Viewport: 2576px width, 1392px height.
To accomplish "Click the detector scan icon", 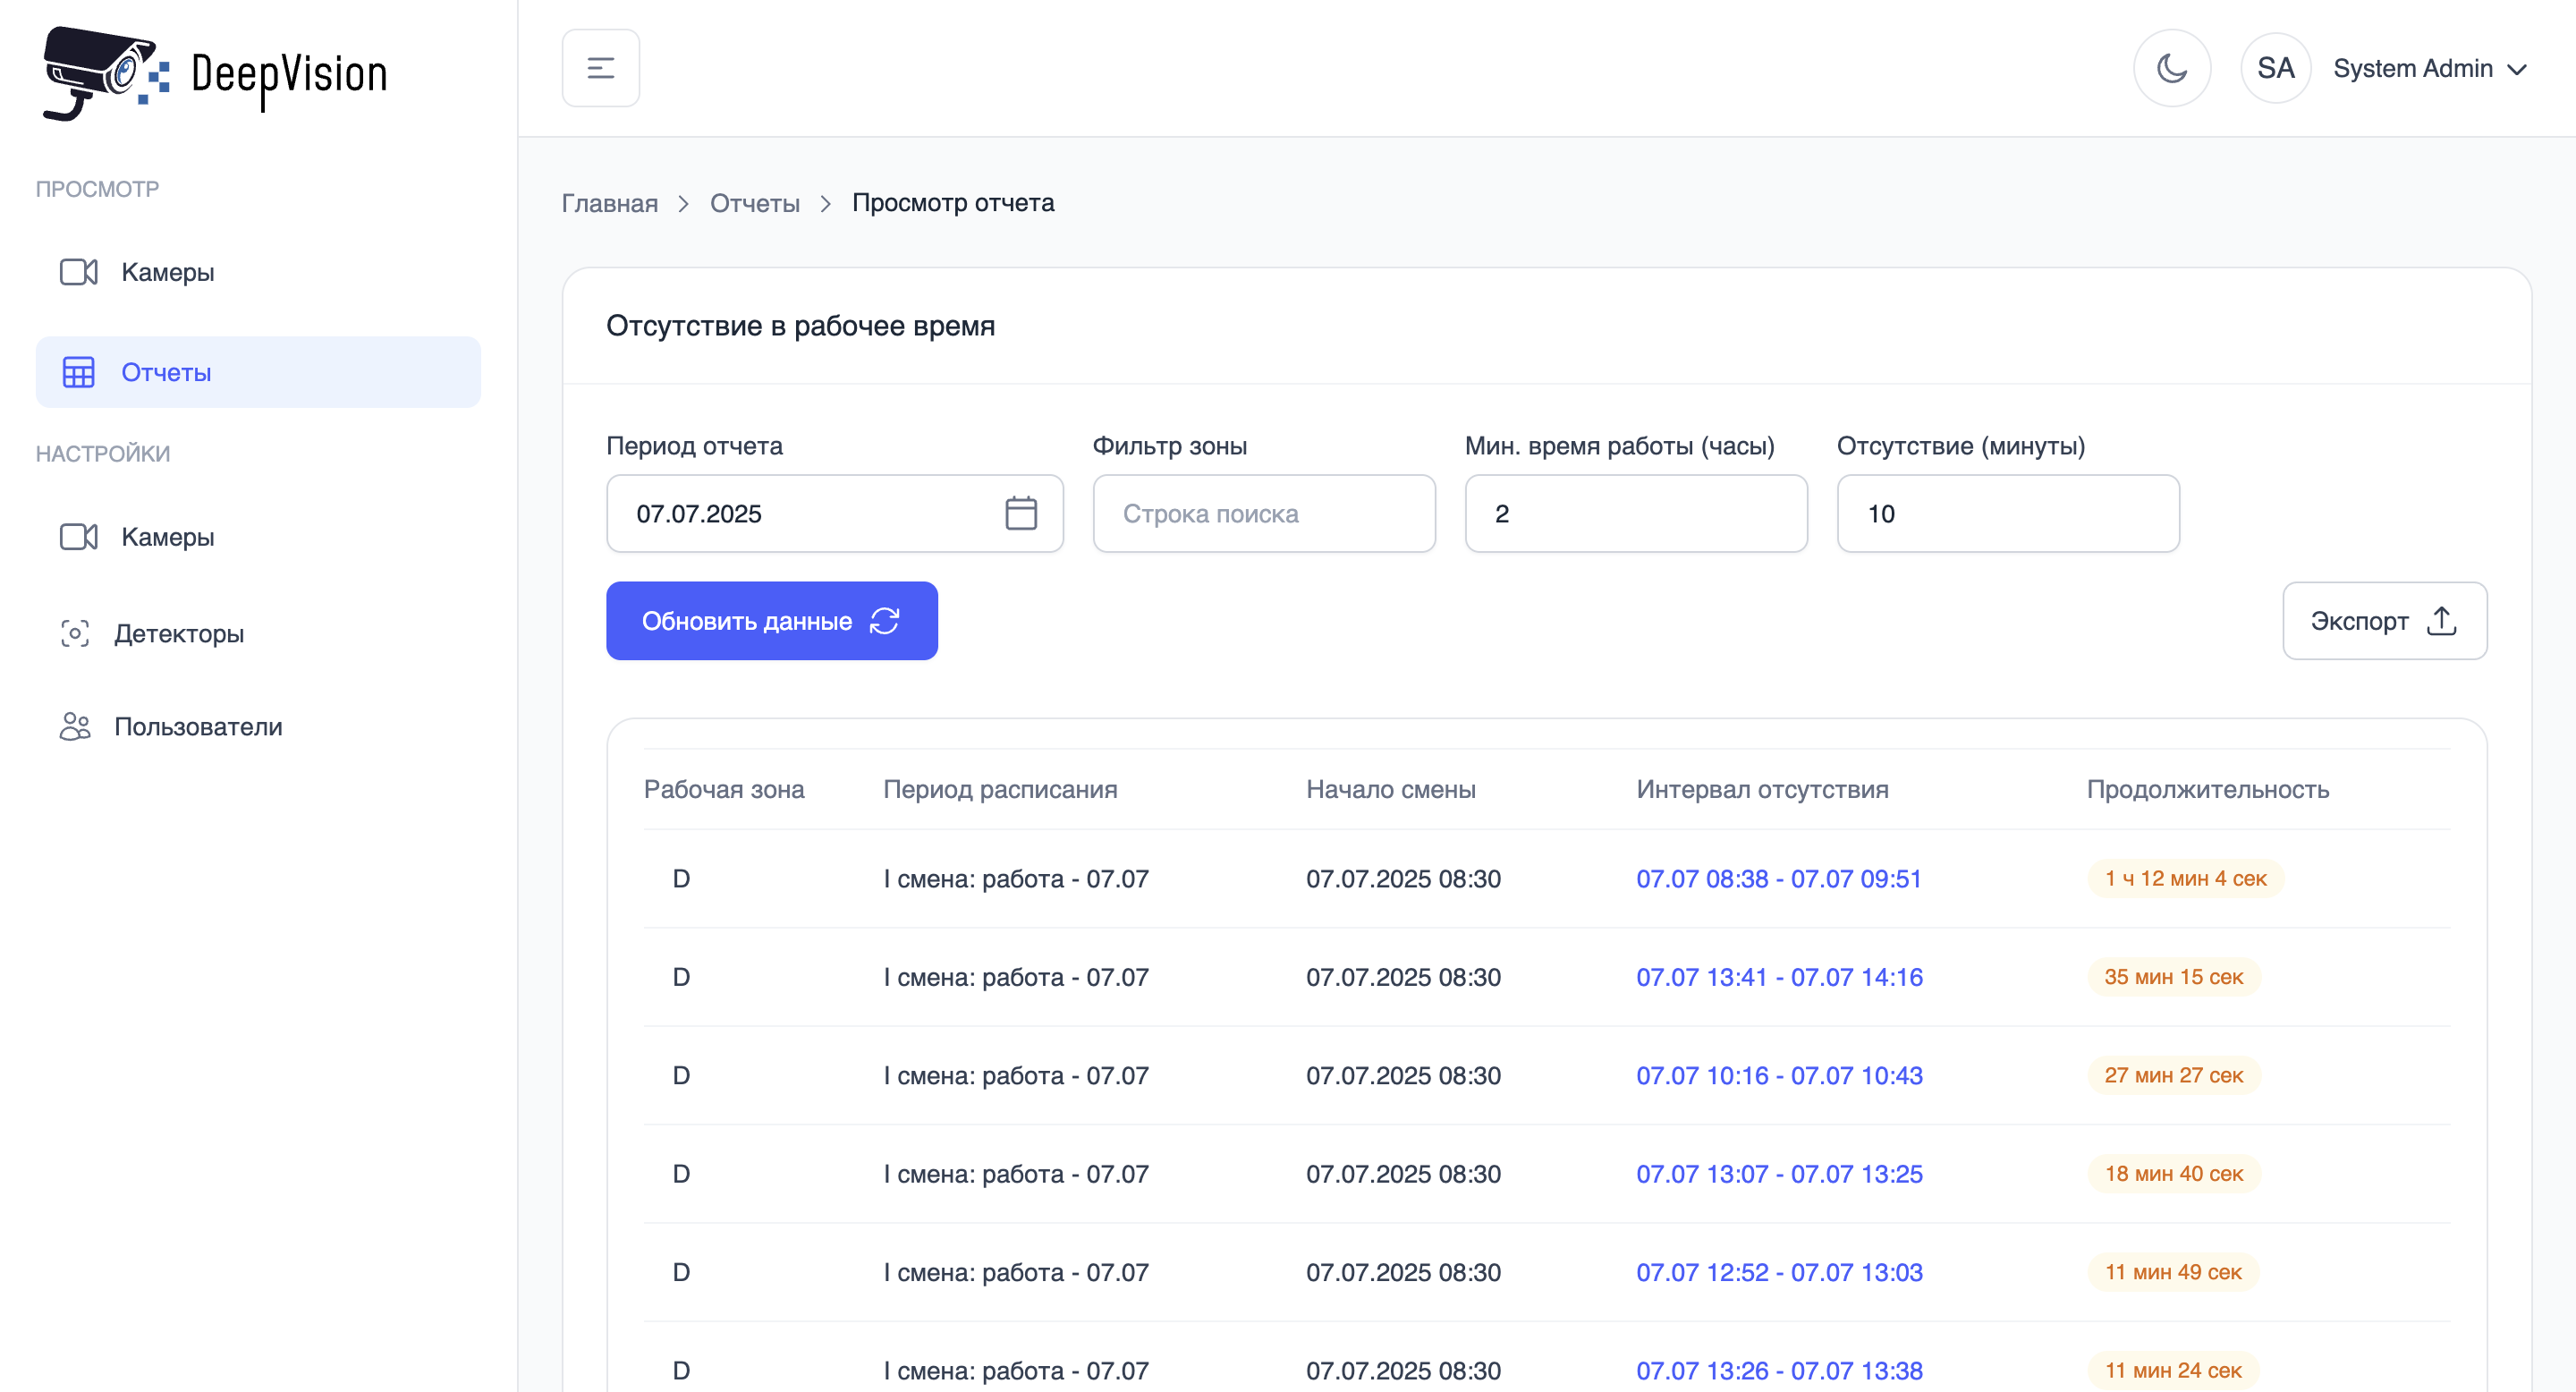I will [x=75, y=633].
